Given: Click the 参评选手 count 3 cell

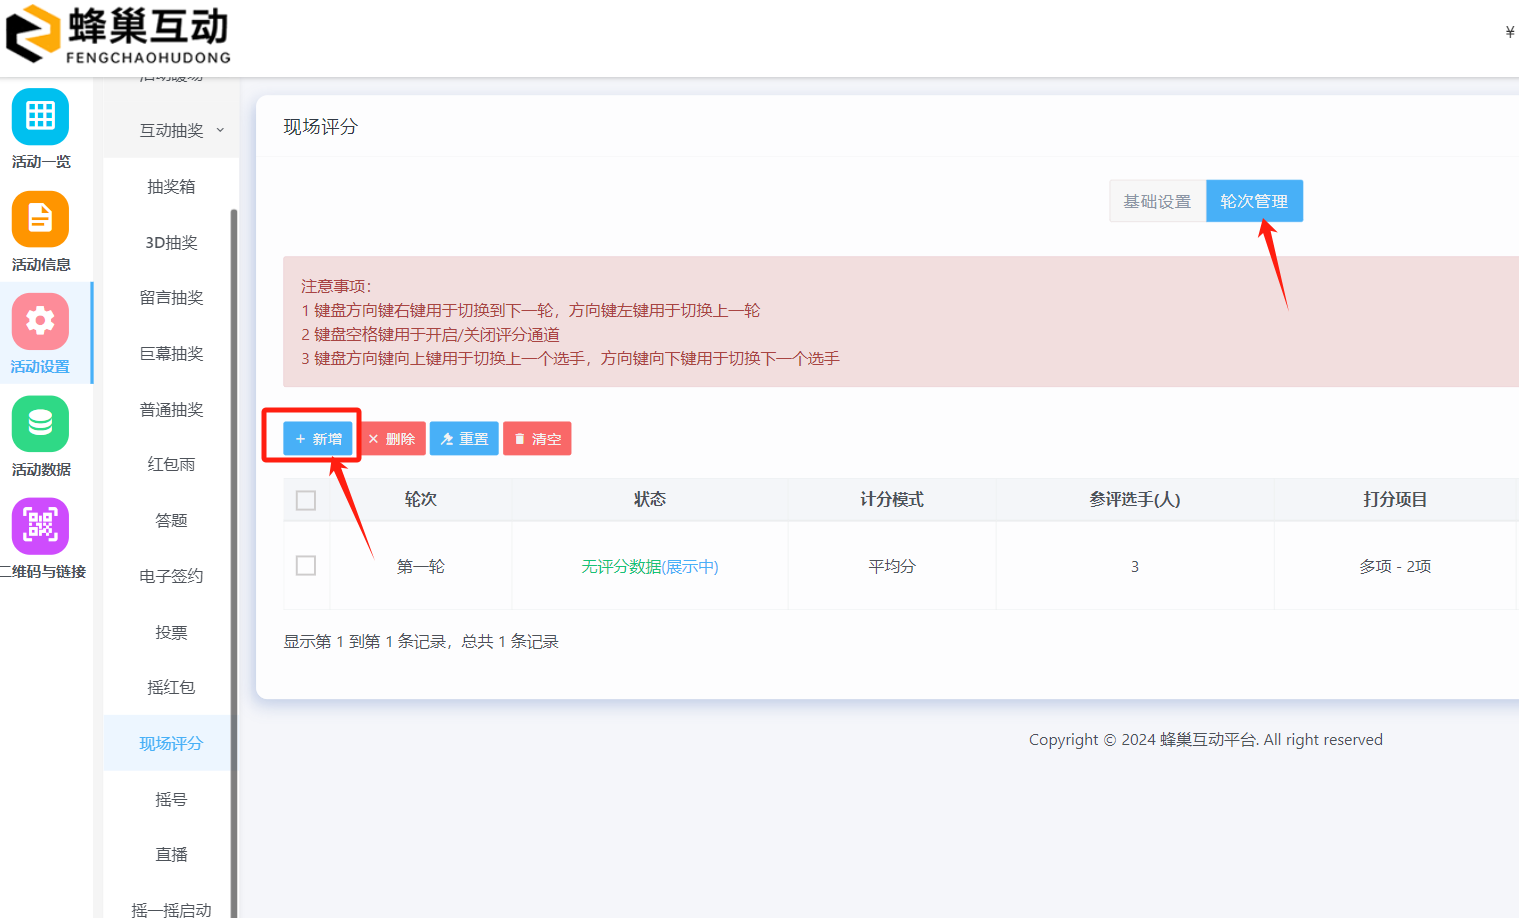Looking at the screenshot, I should coord(1135,566).
